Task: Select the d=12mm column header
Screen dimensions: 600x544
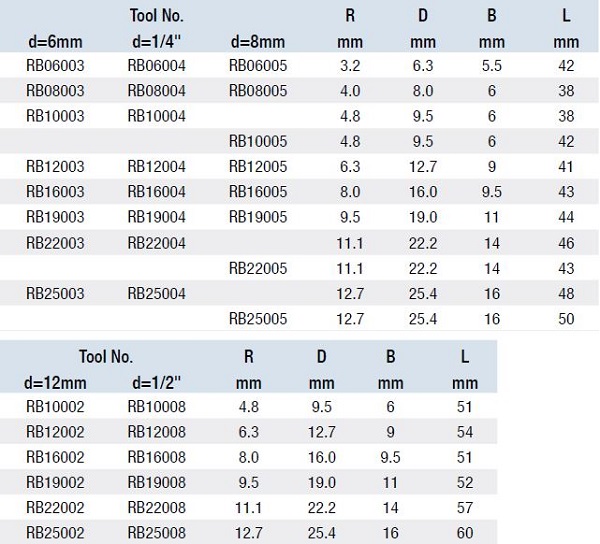Action: pyautogui.click(x=55, y=382)
